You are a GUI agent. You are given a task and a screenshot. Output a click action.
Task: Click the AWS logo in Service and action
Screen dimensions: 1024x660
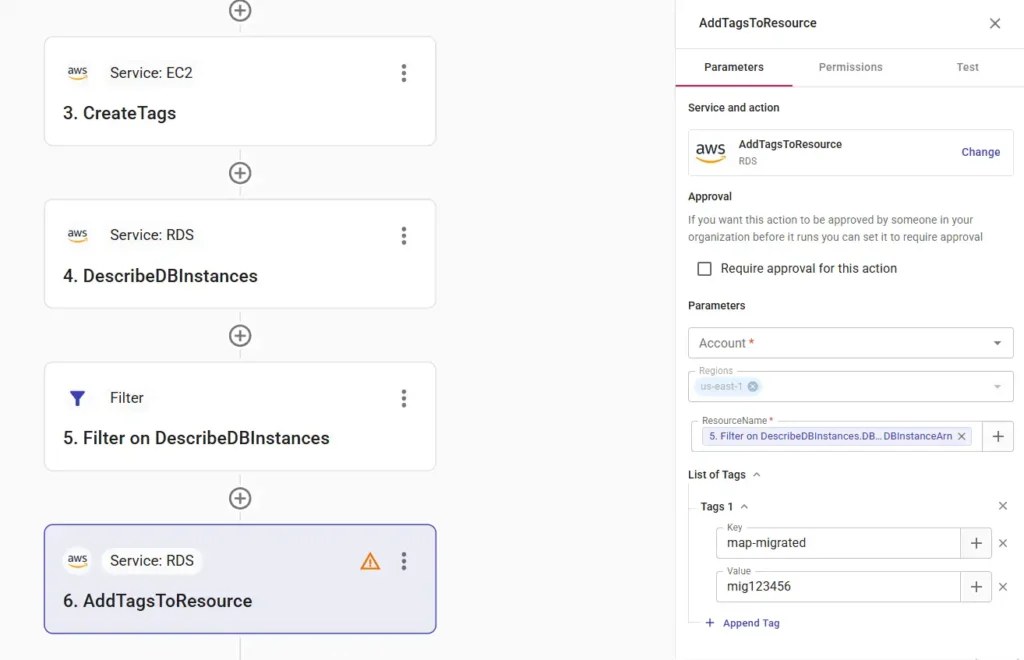pos(711,152)
